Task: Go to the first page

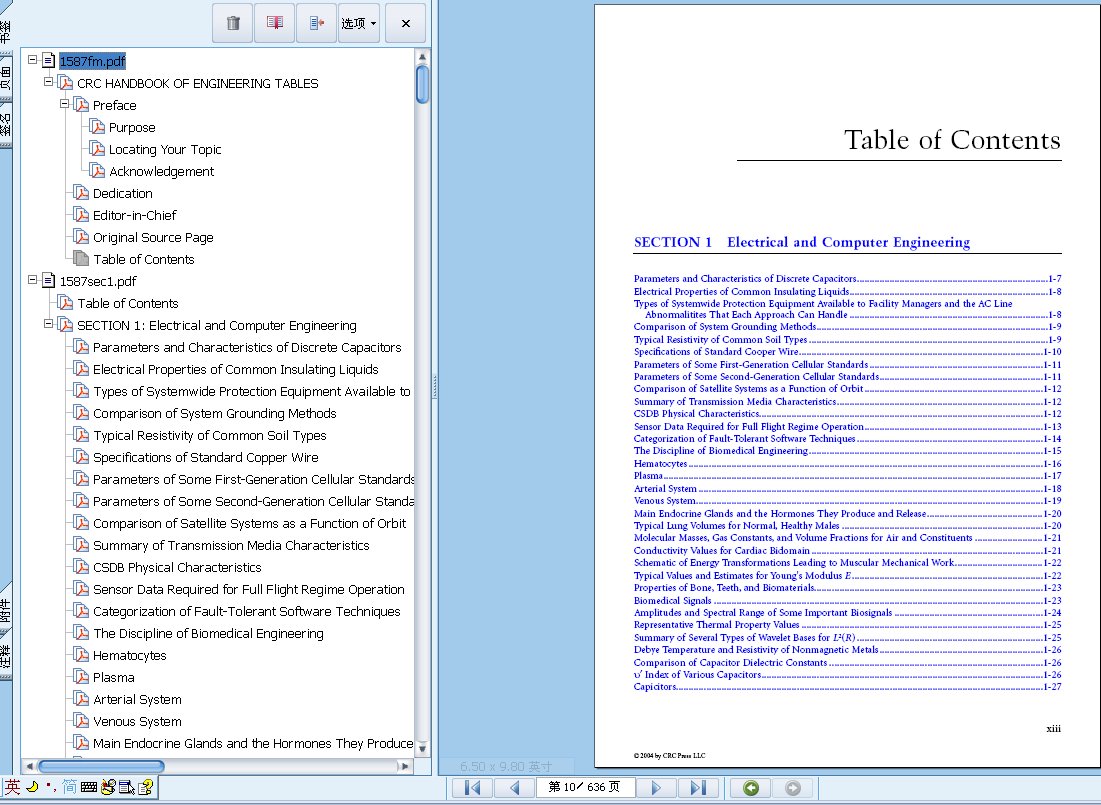Action: coord(472,787)
